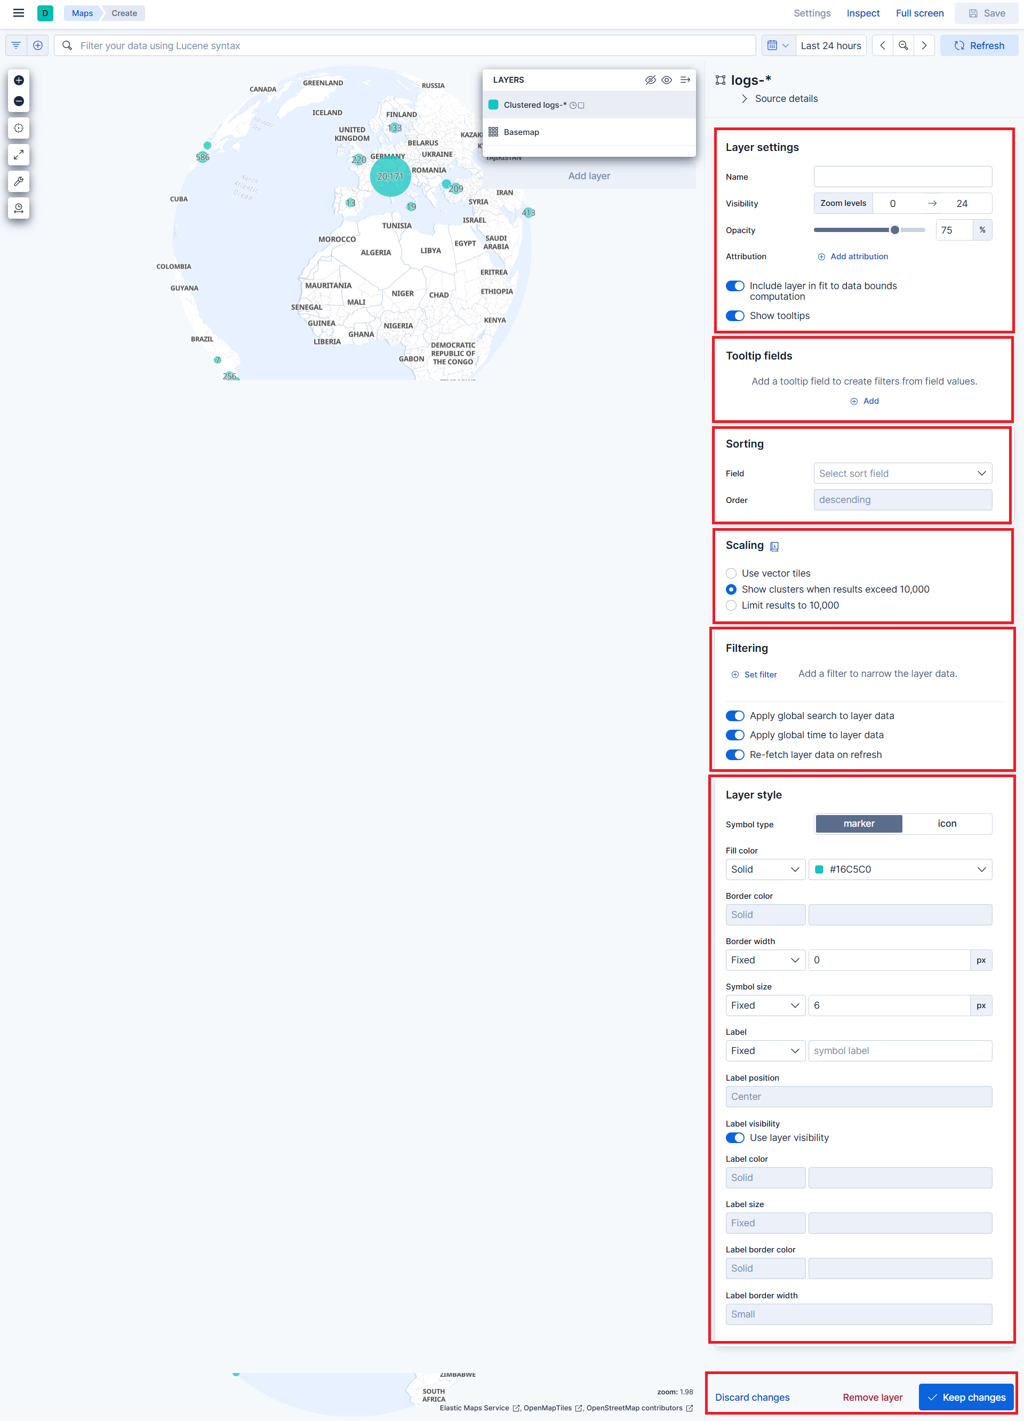
Task: Open Fill color Solid style dropdown
Action: (x=765, y=870)
